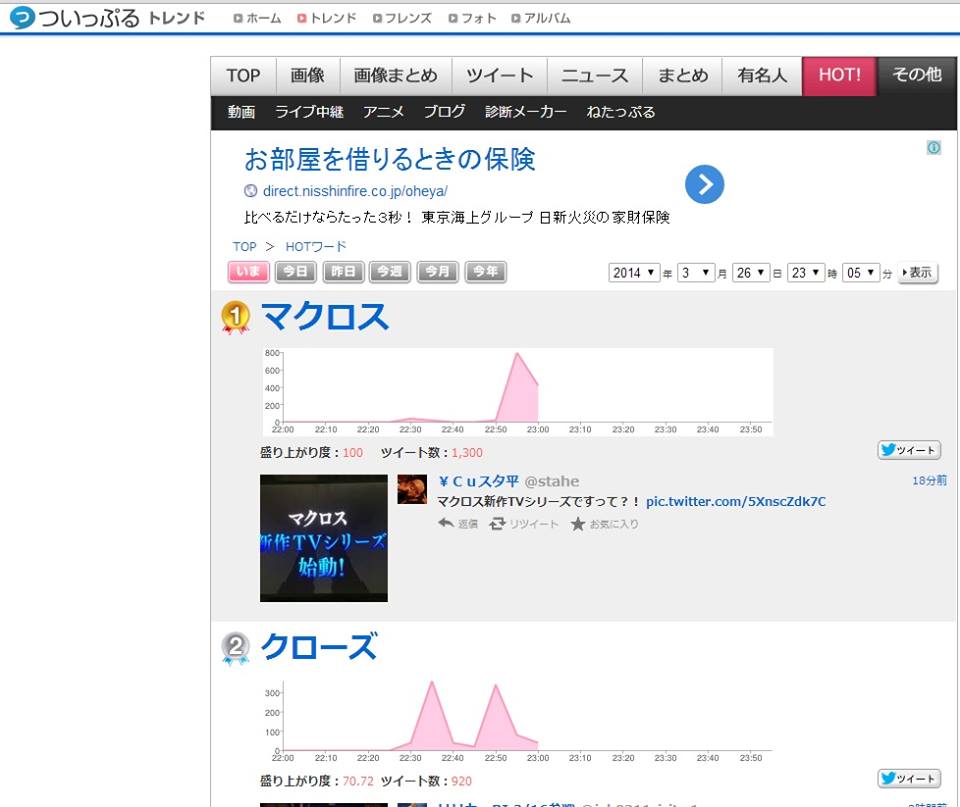Click the silver rank 2 medal icon
This screenshot has width=960, height=807.
[x=235, y=648]
